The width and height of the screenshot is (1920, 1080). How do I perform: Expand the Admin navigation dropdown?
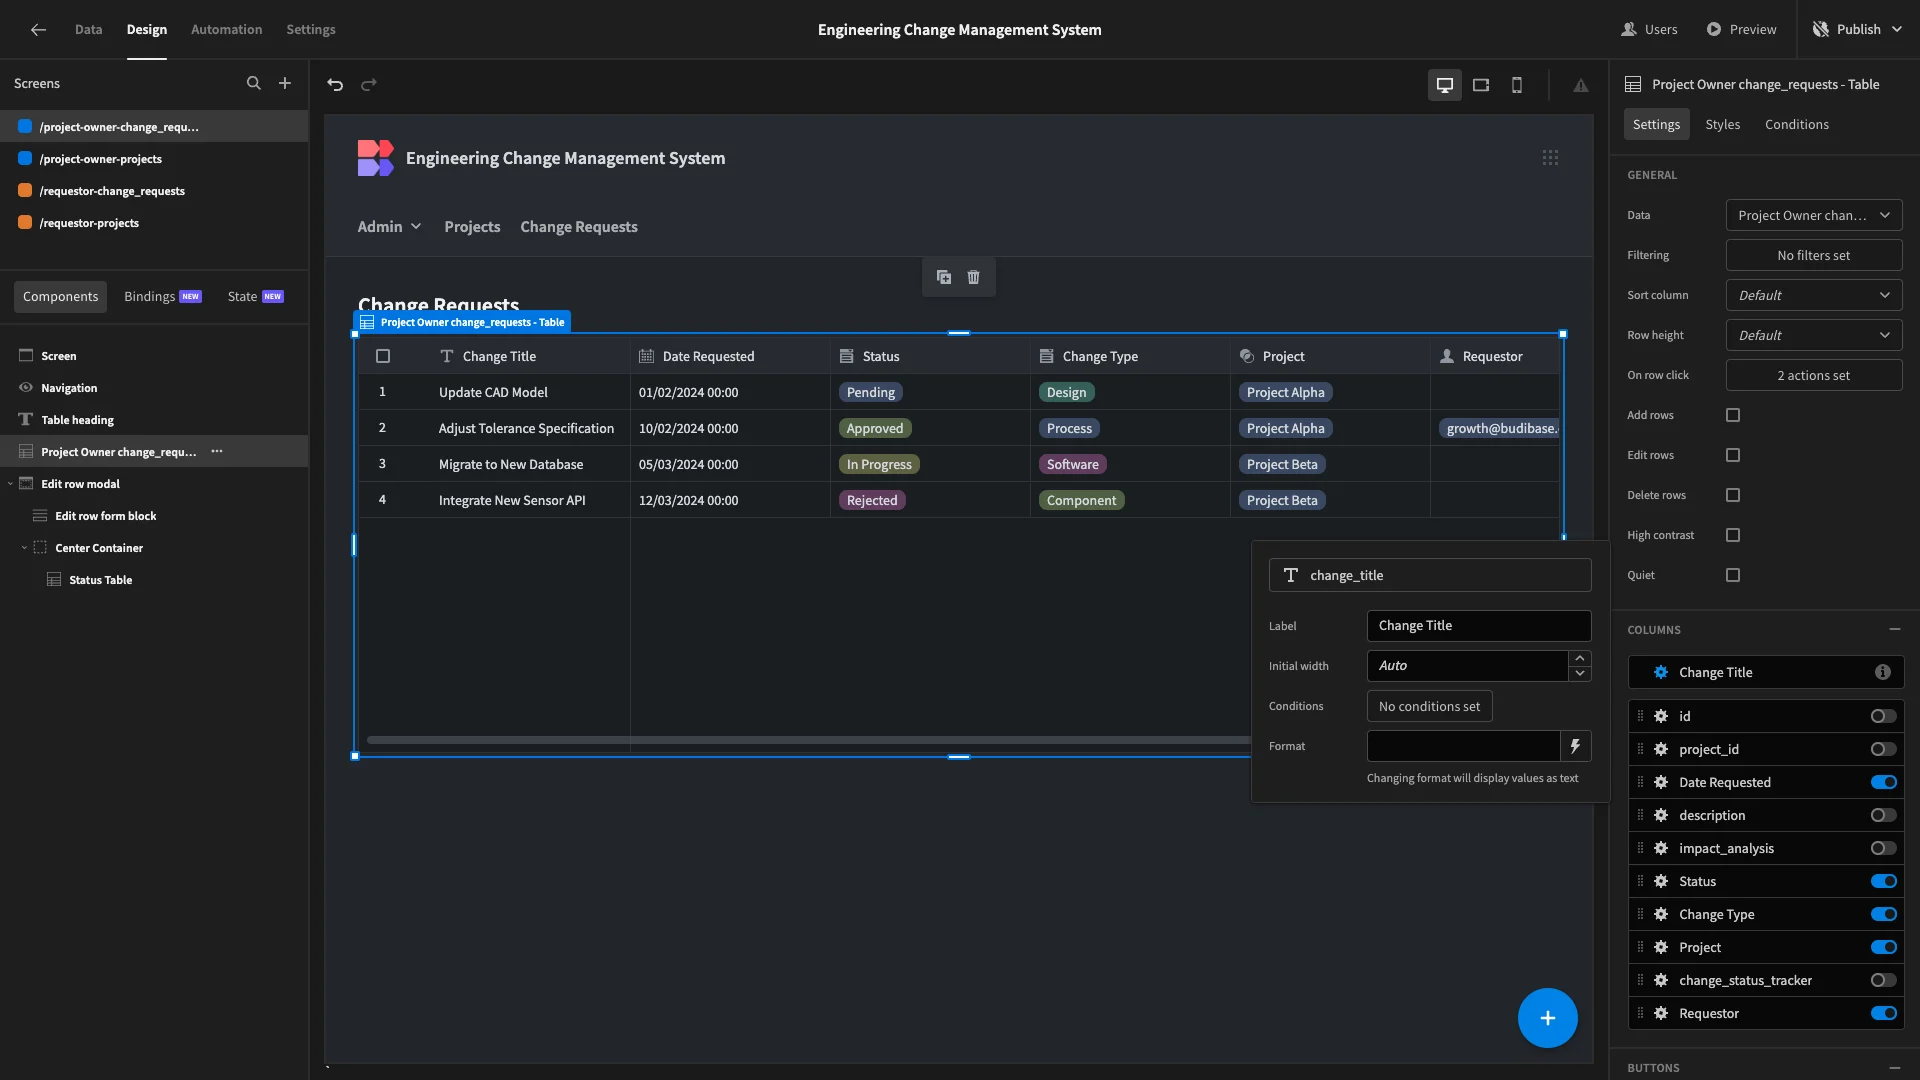[390, 227]
